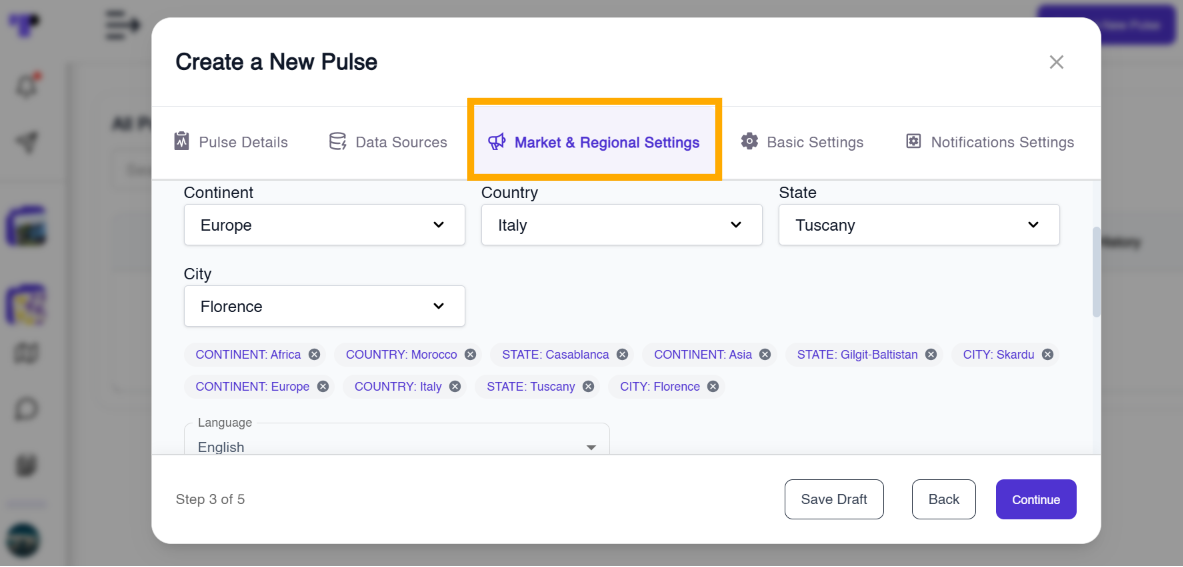Viewport: 1183px width, 567px height.
Task: Click the app logo in sidebar
Action: [25, 25]
